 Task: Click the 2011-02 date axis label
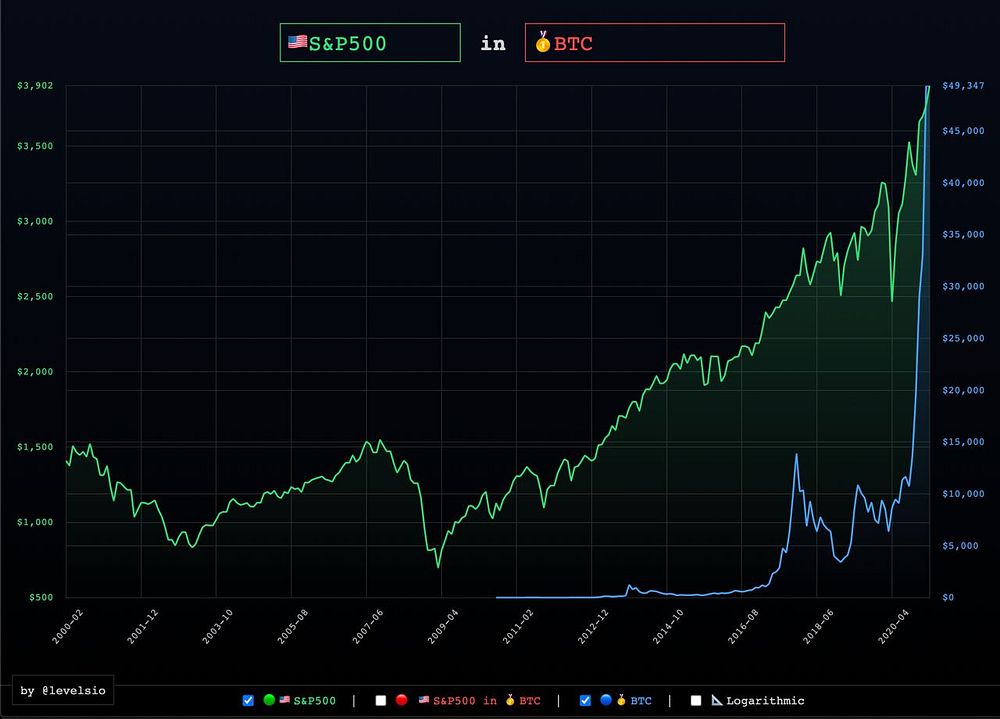(518, 626)
